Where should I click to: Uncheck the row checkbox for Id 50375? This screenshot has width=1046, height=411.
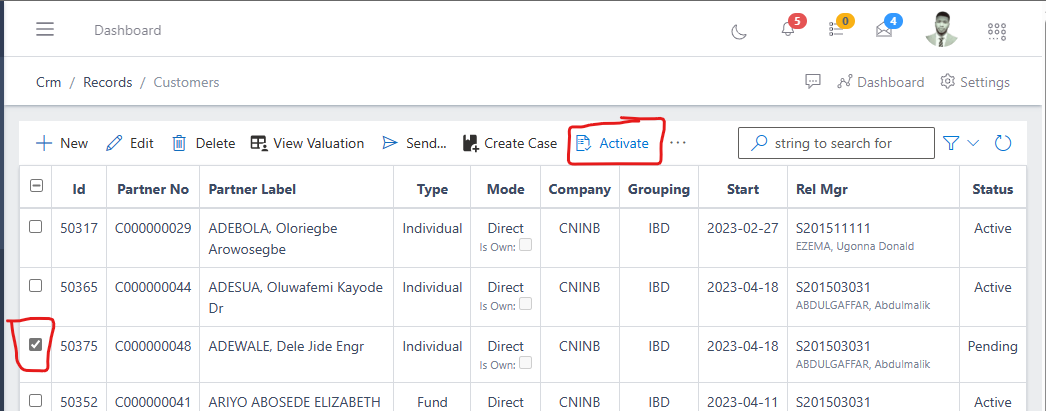coord(36,344)
